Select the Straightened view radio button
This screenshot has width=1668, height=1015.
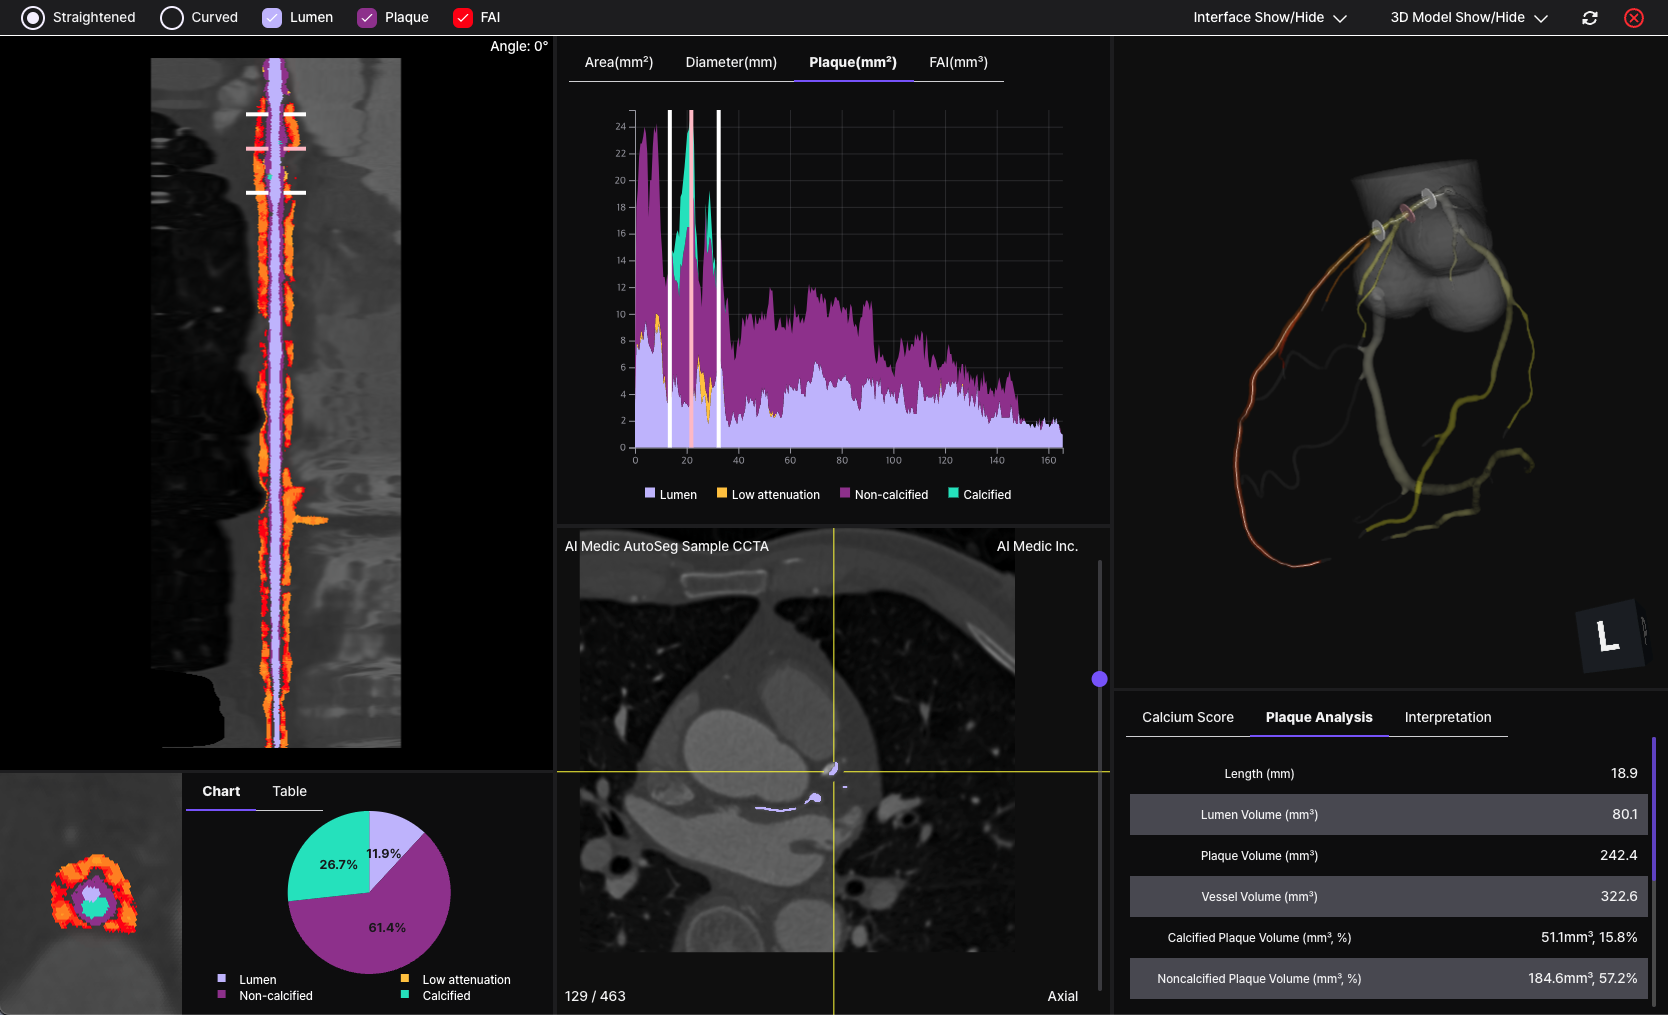pyautogui.click(x=33, y=18)
